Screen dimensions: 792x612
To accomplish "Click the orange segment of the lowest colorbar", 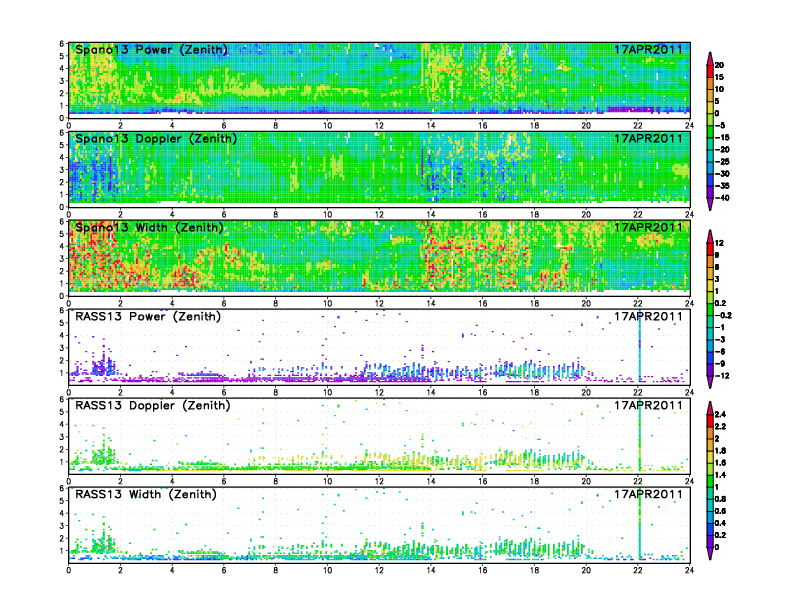I will coord(710,432).
